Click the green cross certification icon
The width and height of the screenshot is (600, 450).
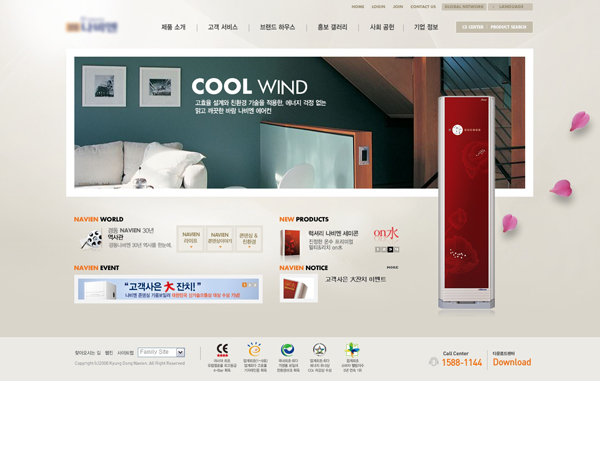[352, 349]
